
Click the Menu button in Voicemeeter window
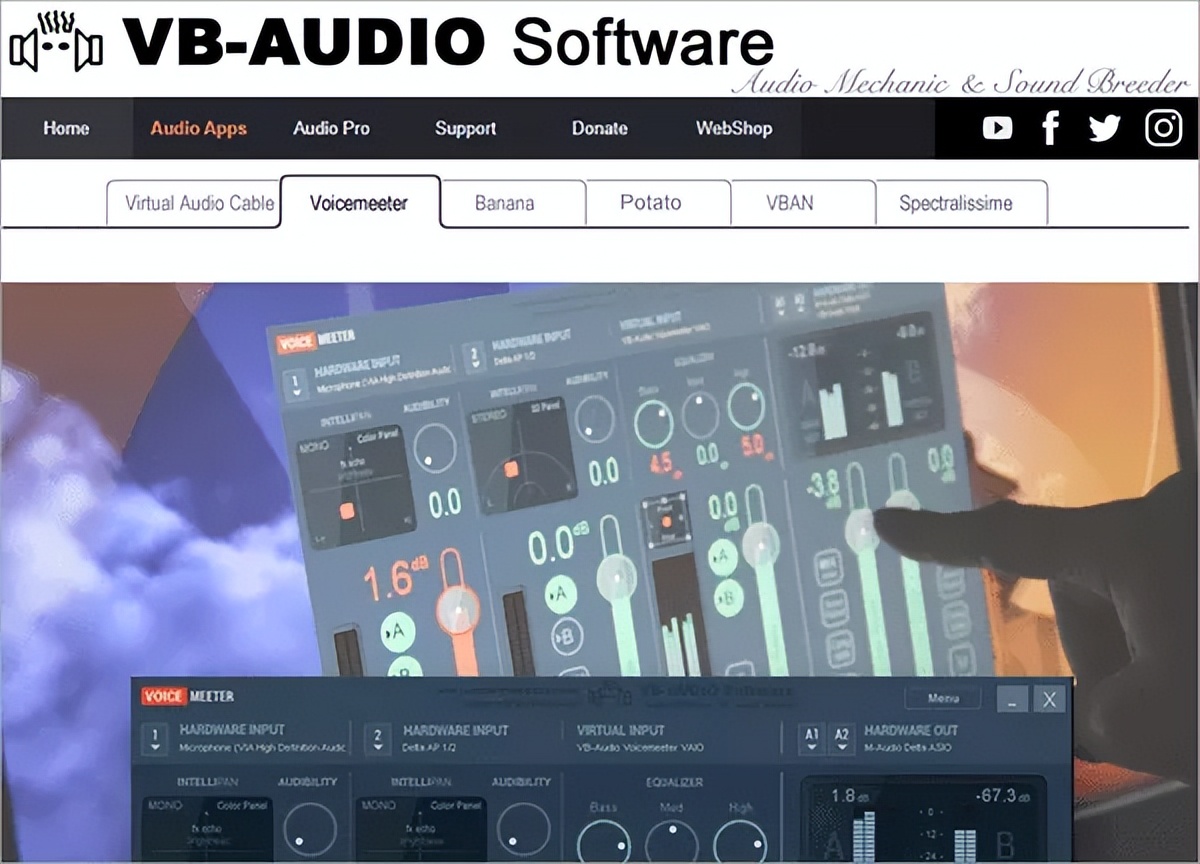point(942,698)
